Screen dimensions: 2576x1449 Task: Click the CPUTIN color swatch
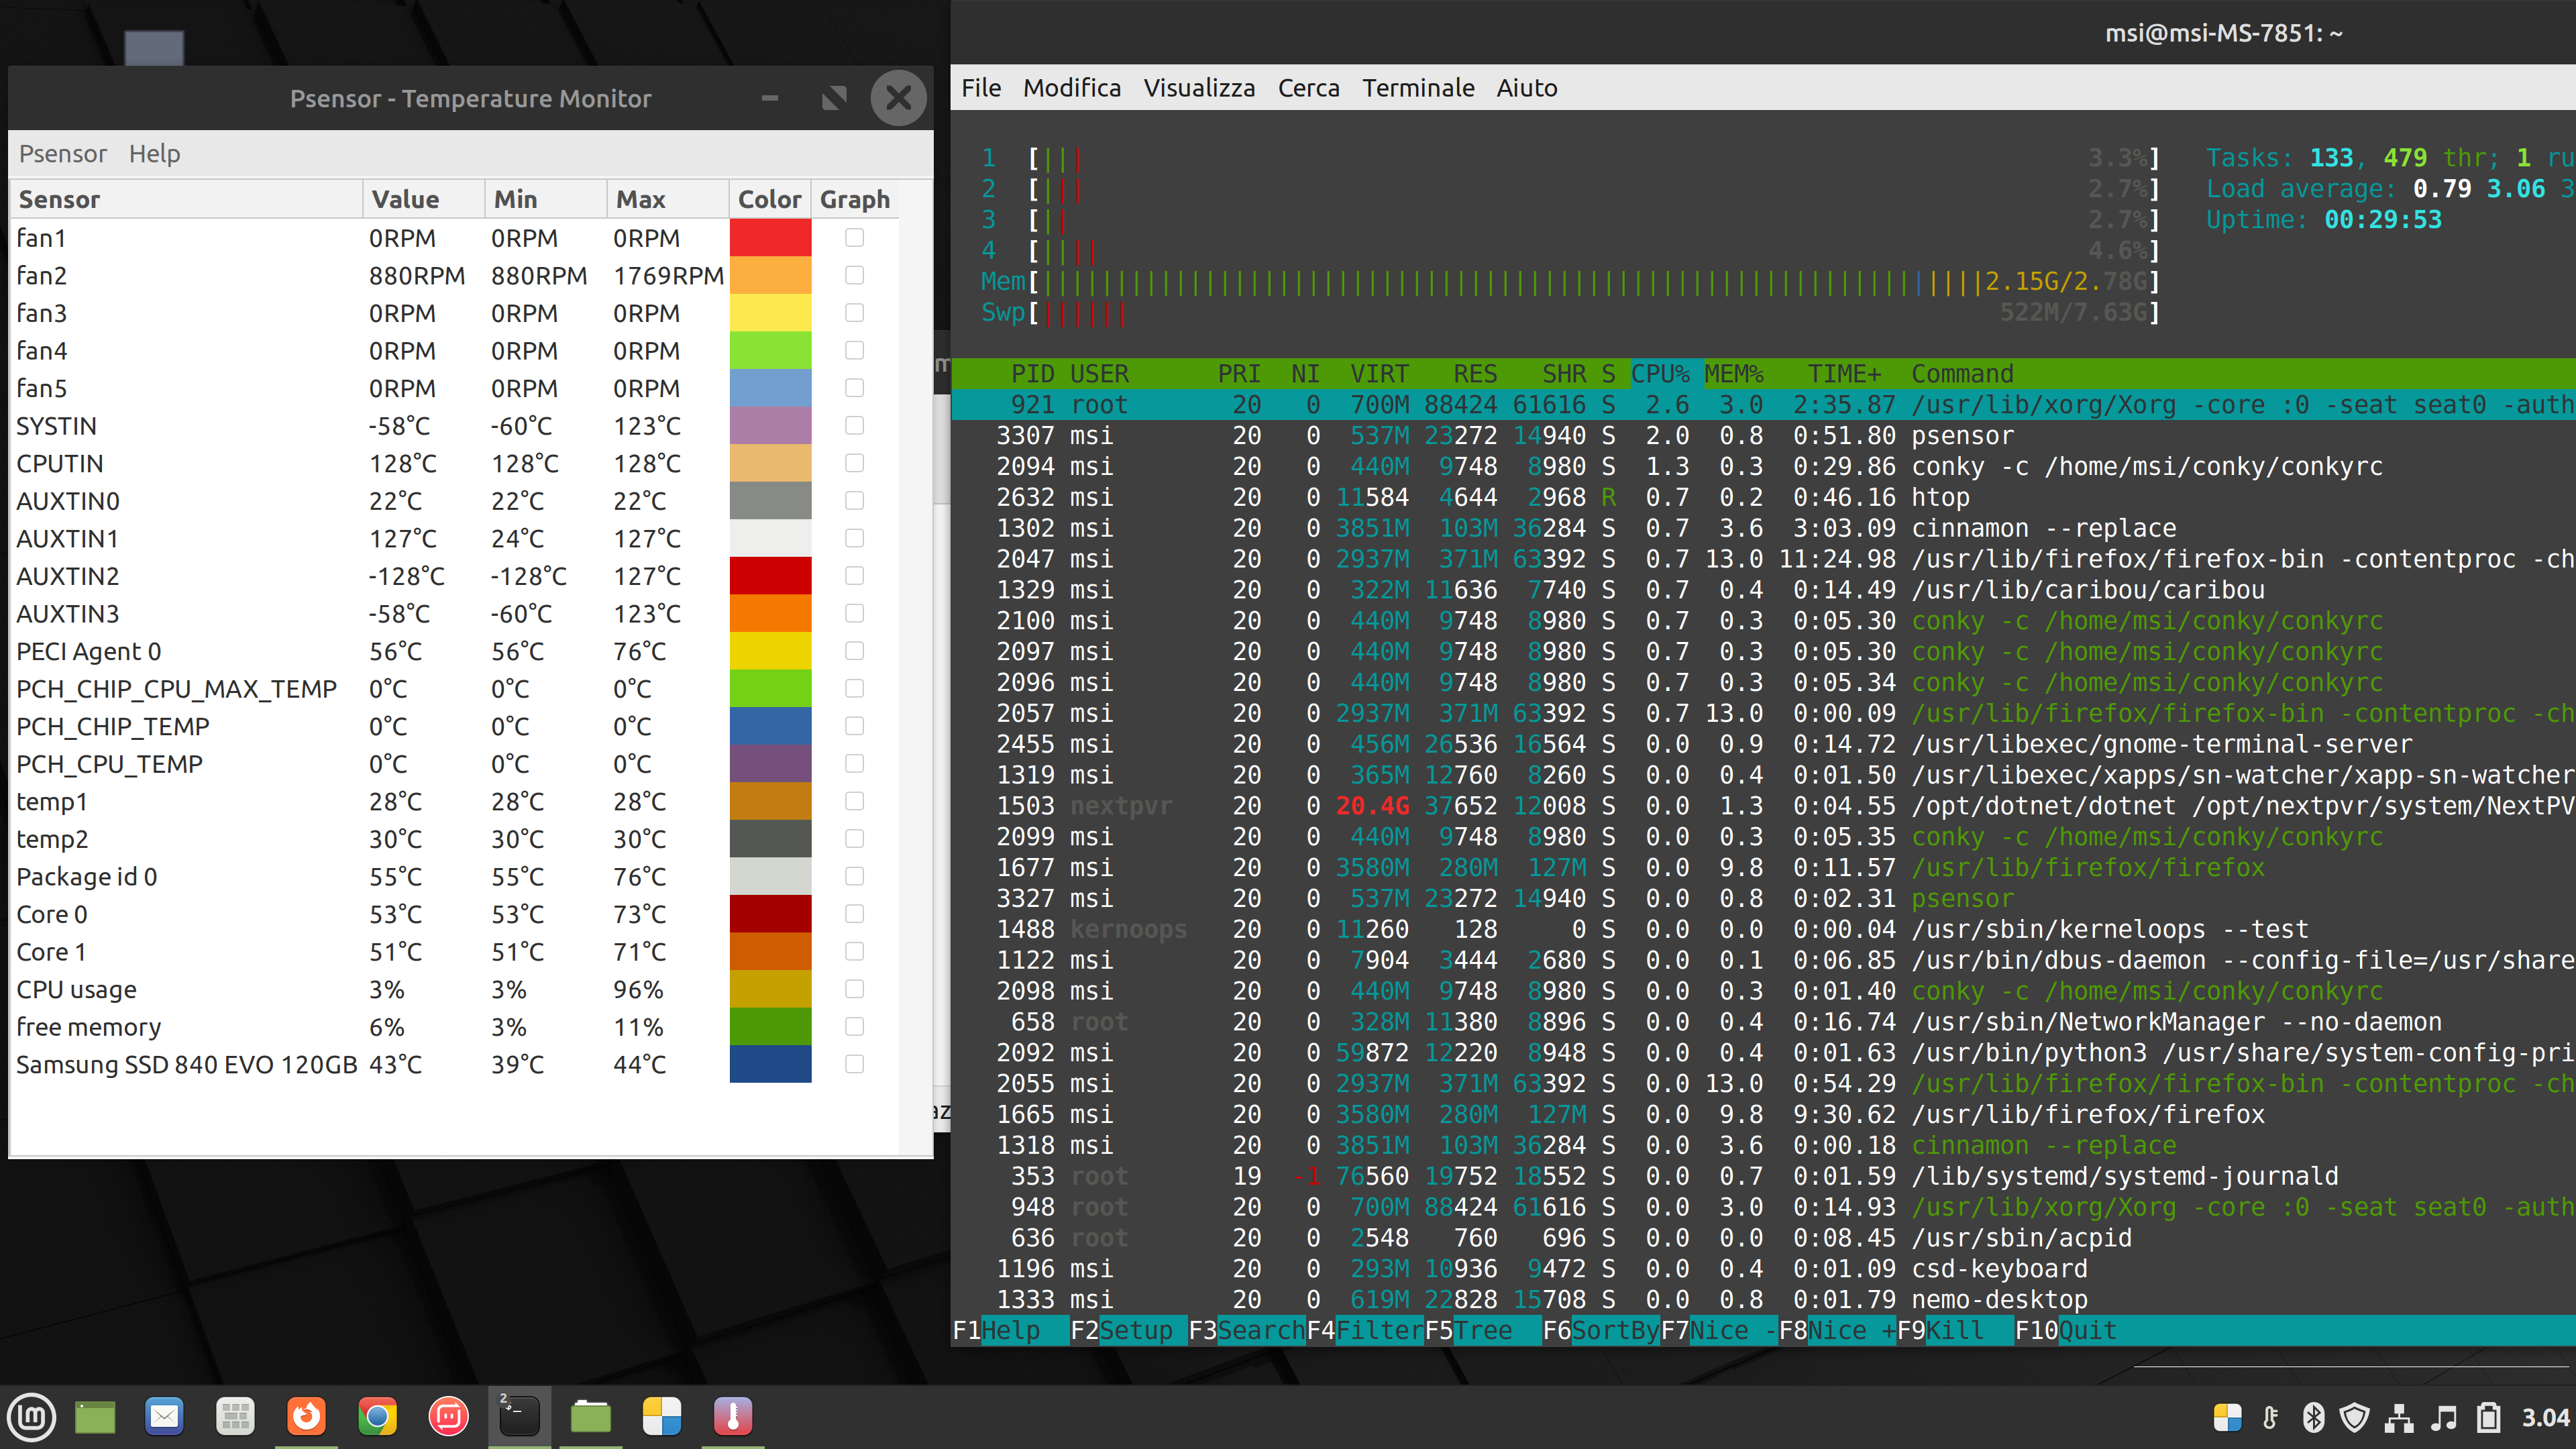(770, 463)
